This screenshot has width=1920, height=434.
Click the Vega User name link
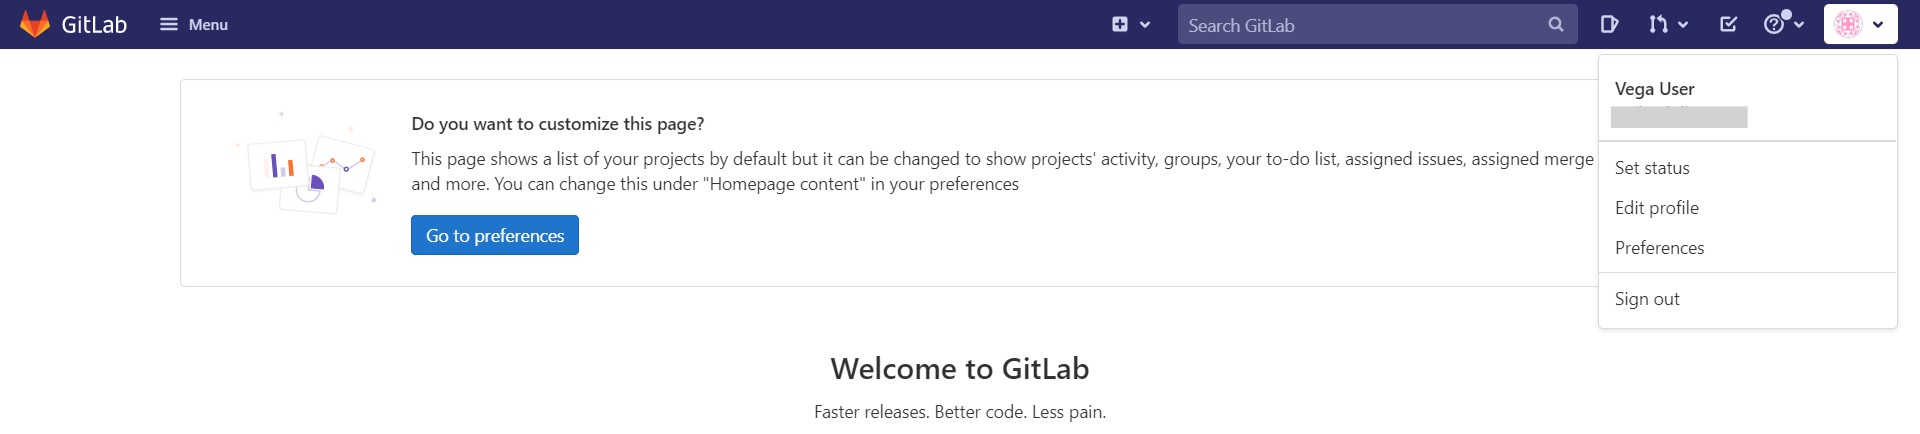[x=1654, y=89]
